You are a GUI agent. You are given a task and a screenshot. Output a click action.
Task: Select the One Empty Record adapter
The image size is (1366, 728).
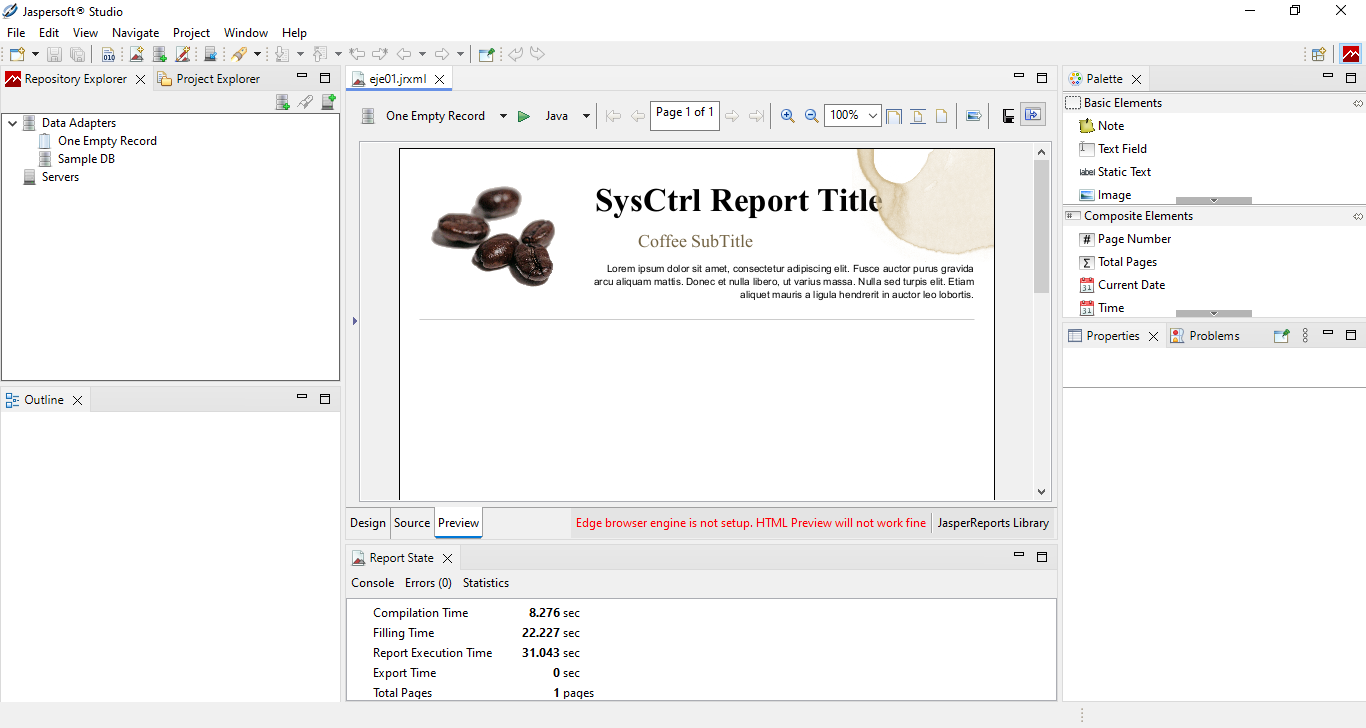pyautogui.click(x=107, y=141)
